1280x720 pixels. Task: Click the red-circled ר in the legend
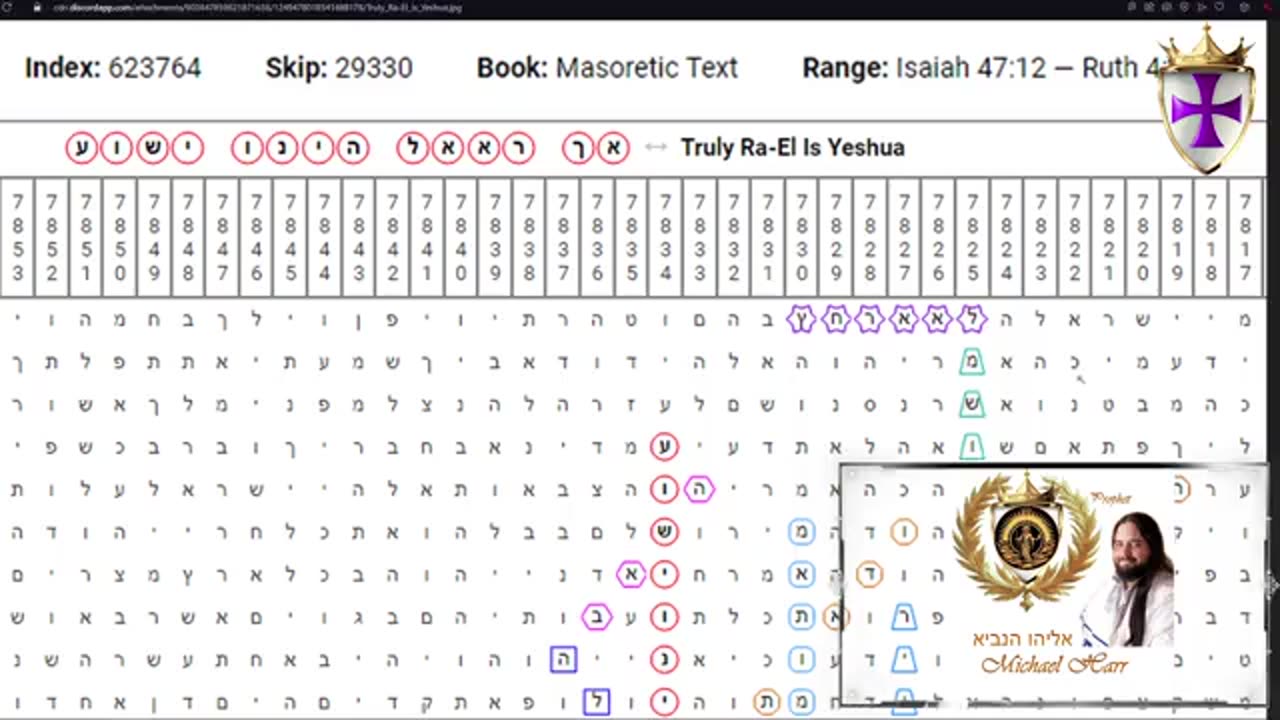(x=518, y=148)
